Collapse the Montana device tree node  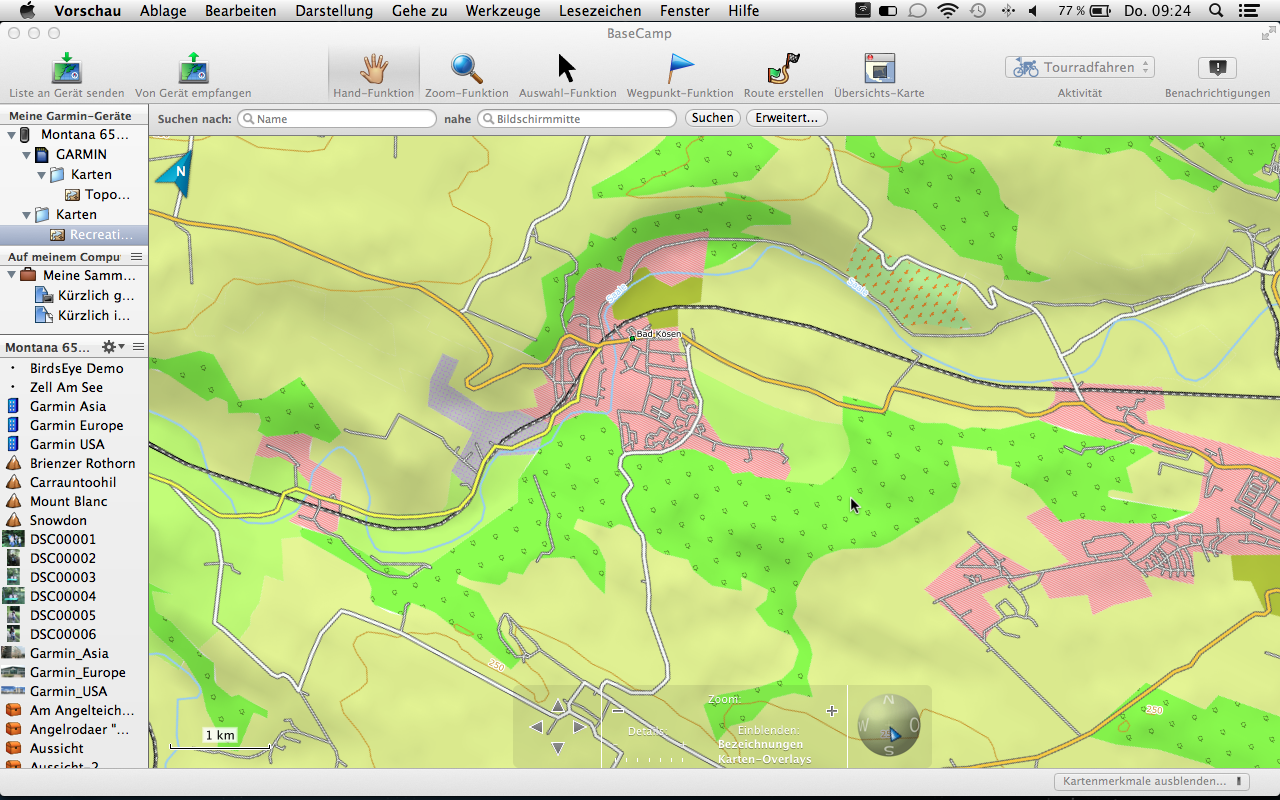pos(12,135)
